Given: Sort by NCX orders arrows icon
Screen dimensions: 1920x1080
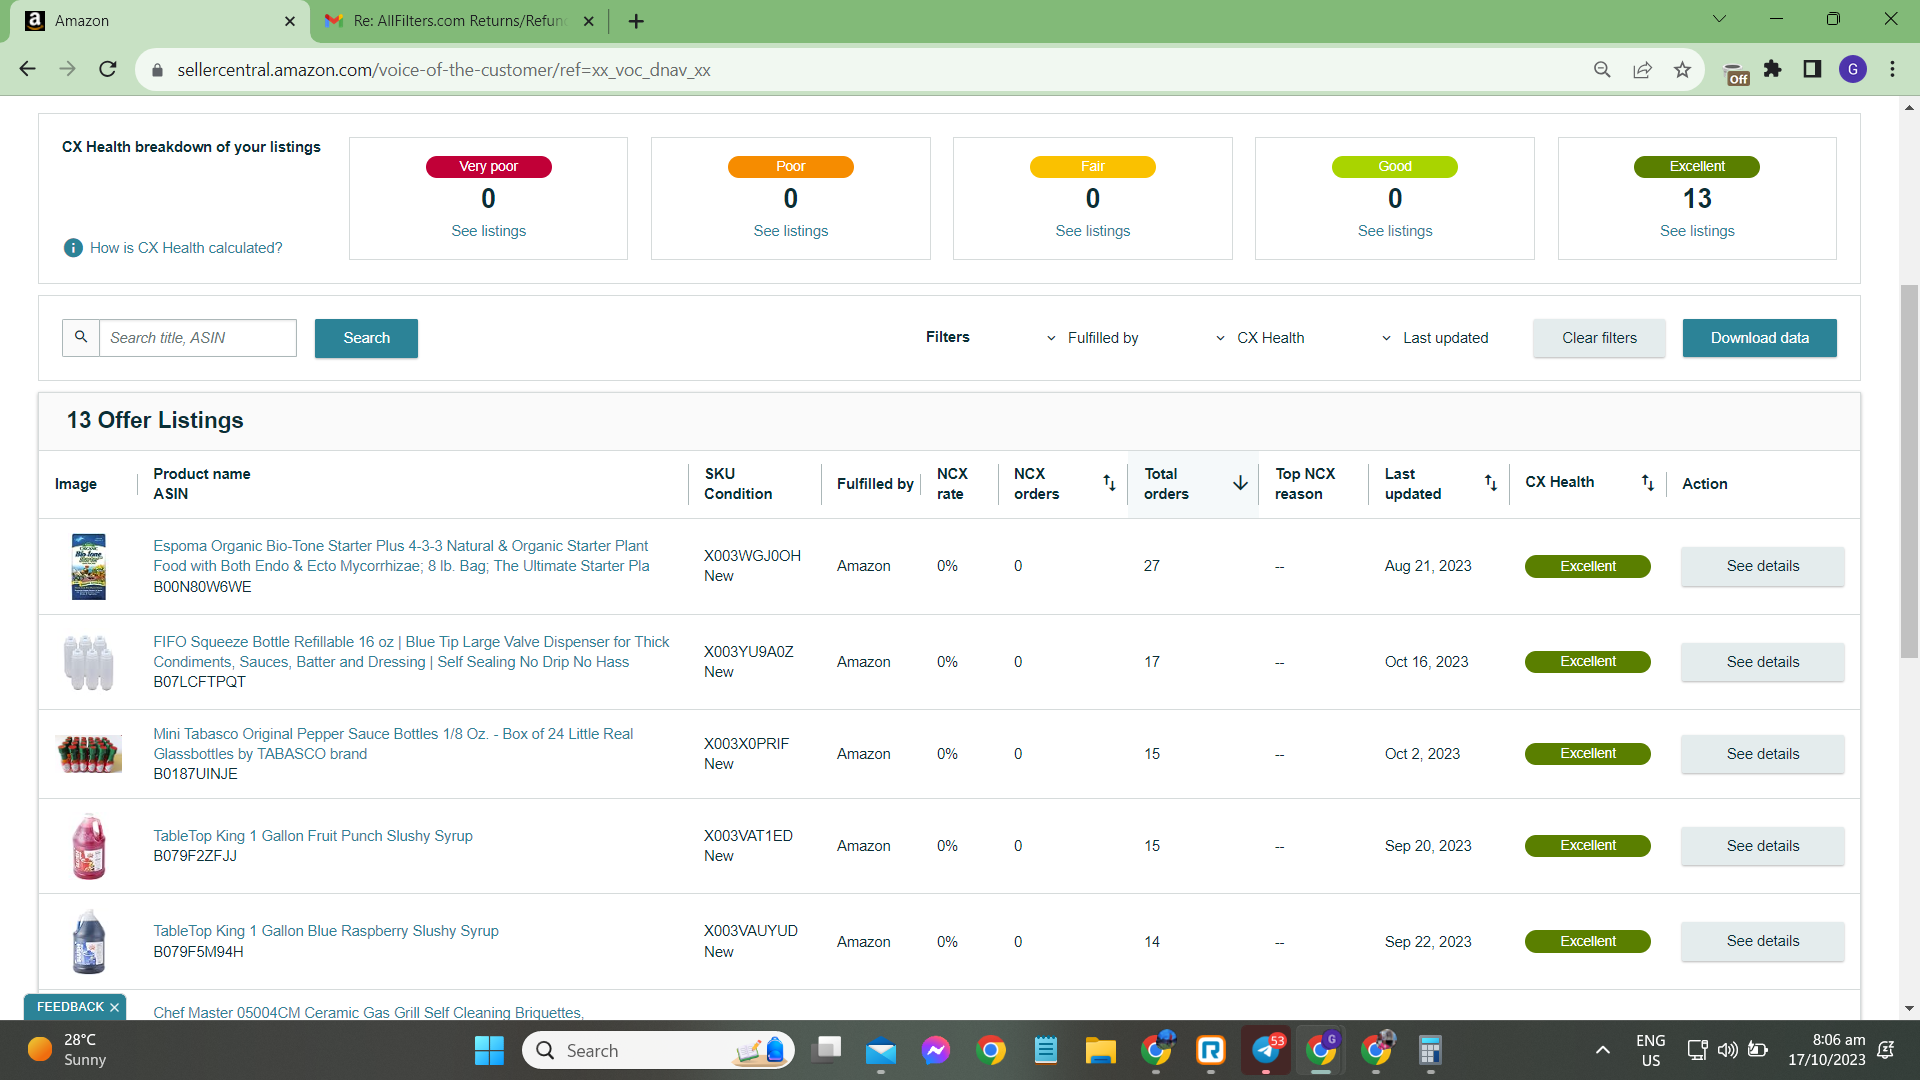Looking at the screenshot, I should tap(1109, 483).
